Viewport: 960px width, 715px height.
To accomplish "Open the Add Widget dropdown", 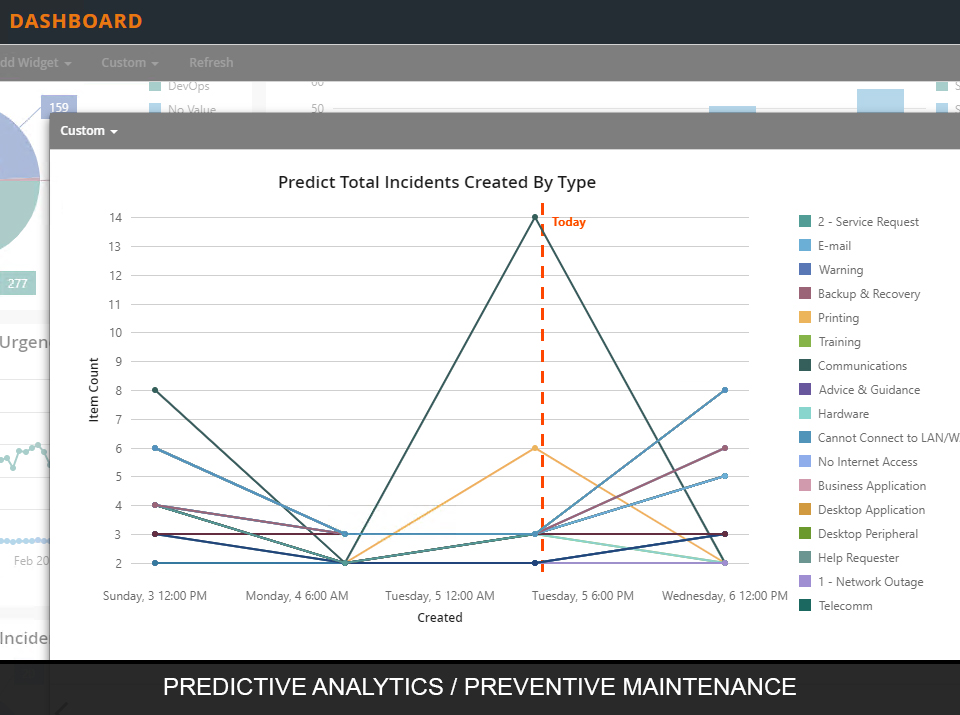I will point(36,63).
